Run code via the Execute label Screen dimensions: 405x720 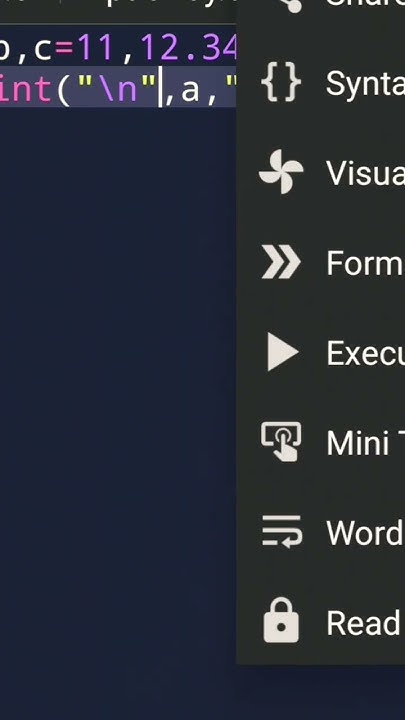[x=365, y=353]
